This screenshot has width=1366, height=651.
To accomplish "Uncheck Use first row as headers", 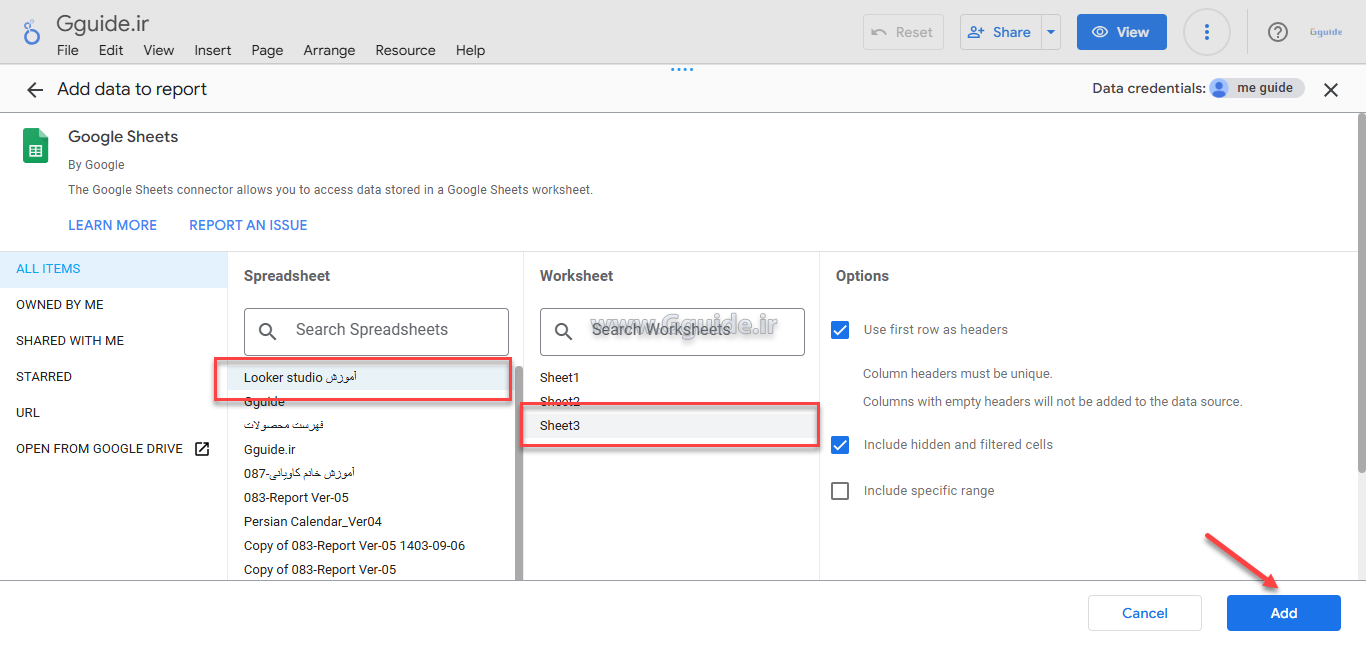I will pyautogui.click(x=840, y=330).
